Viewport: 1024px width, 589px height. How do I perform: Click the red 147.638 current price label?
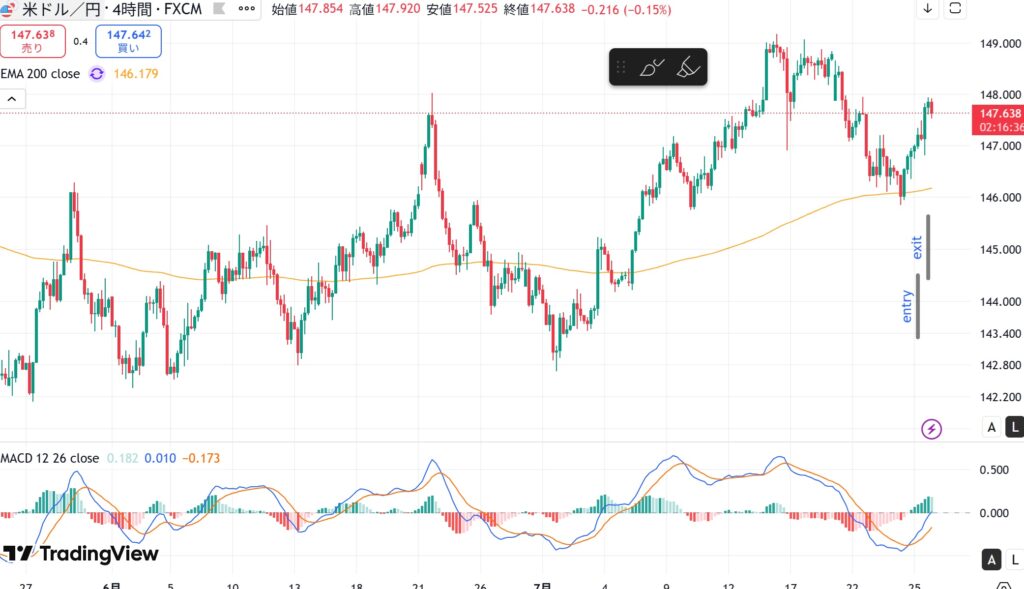pos(999,114)
